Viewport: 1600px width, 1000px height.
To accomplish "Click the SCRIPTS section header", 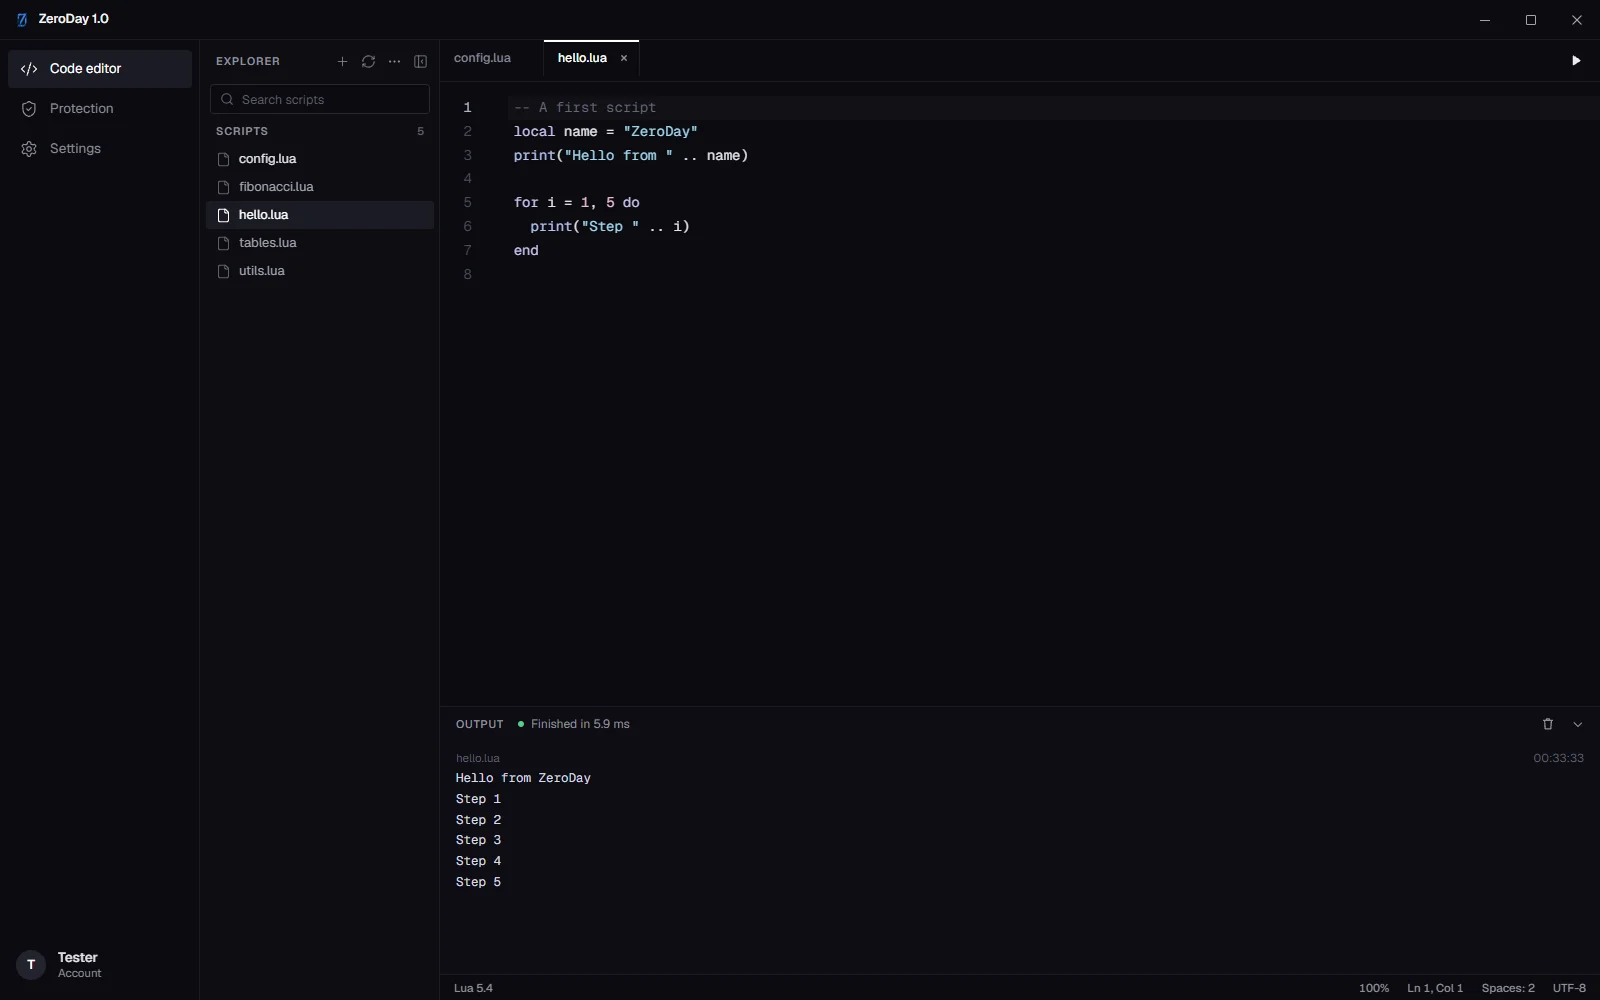I will coord(242,131).
